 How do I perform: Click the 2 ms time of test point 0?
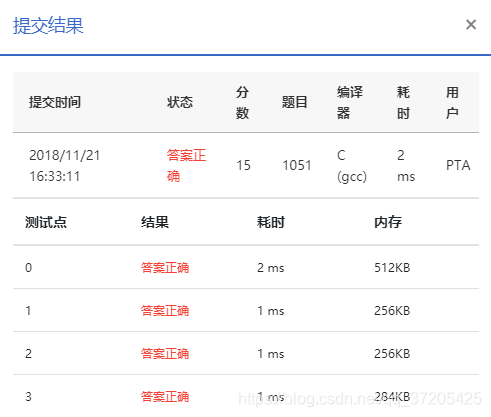[x=271, y=268]
